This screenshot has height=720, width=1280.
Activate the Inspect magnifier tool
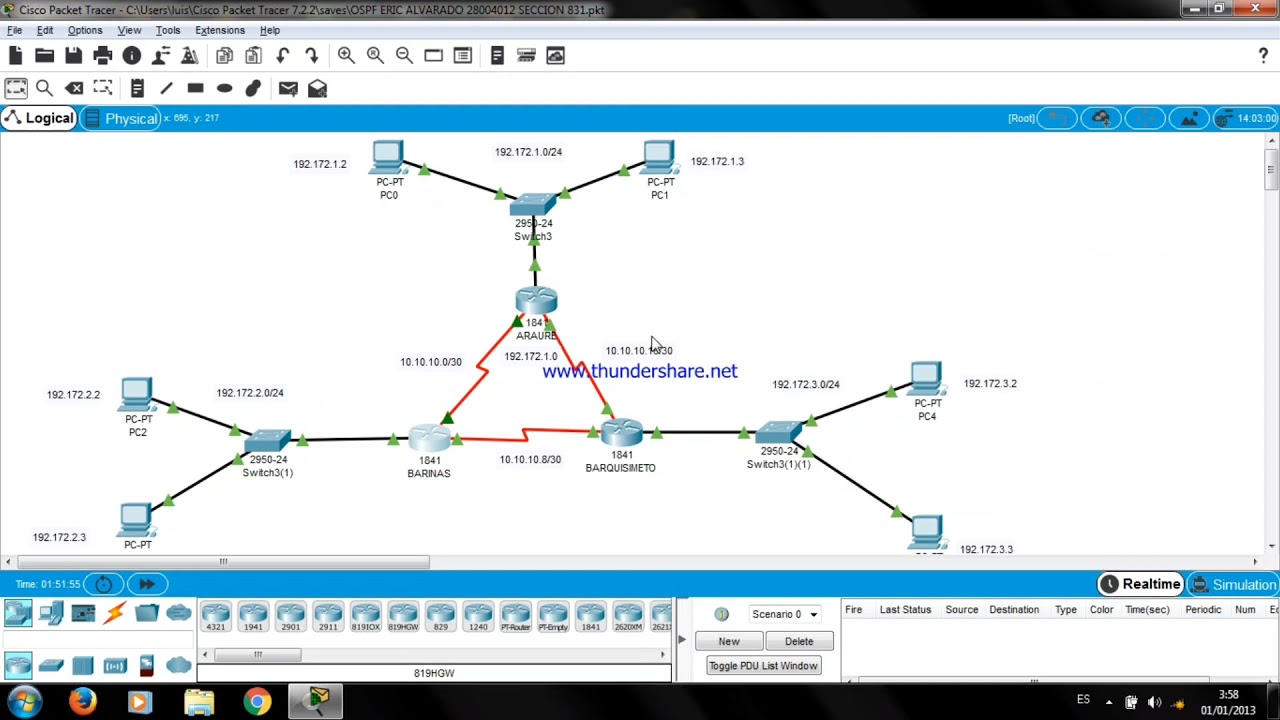tap(44, 88)
